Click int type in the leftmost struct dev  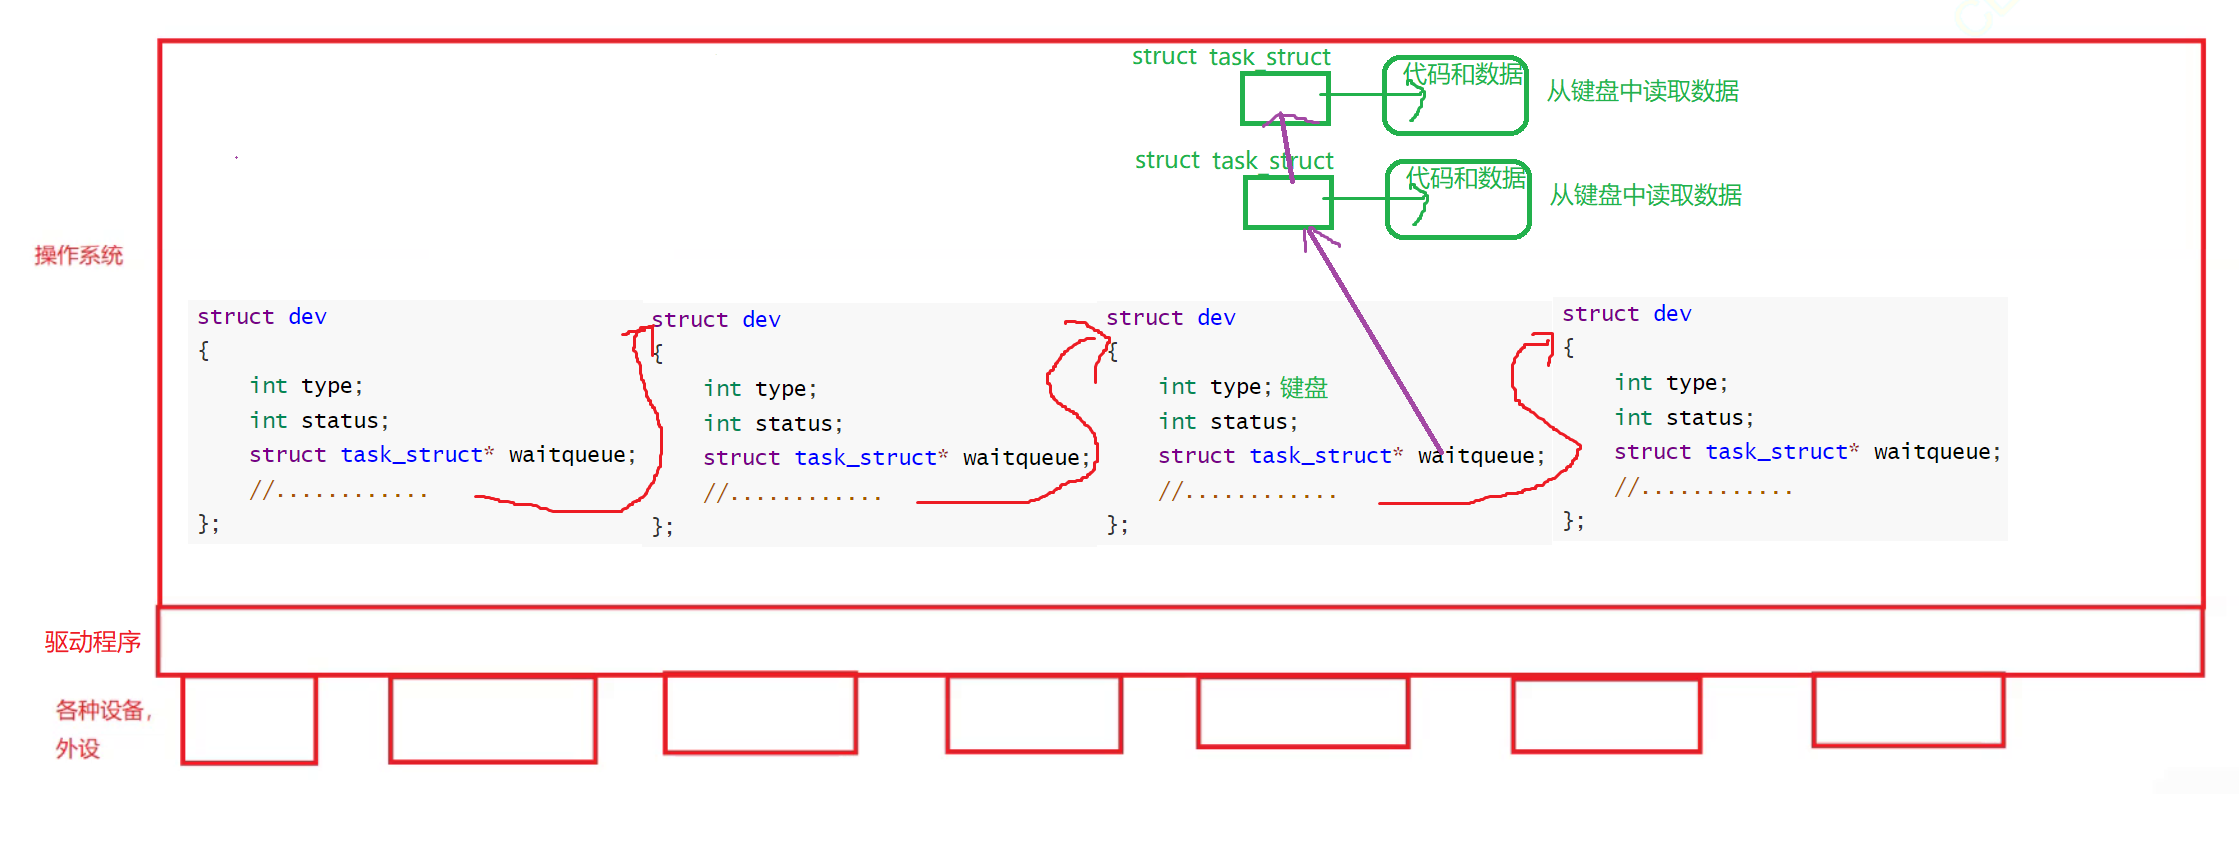pyautogui.click(x=306, y=386)
